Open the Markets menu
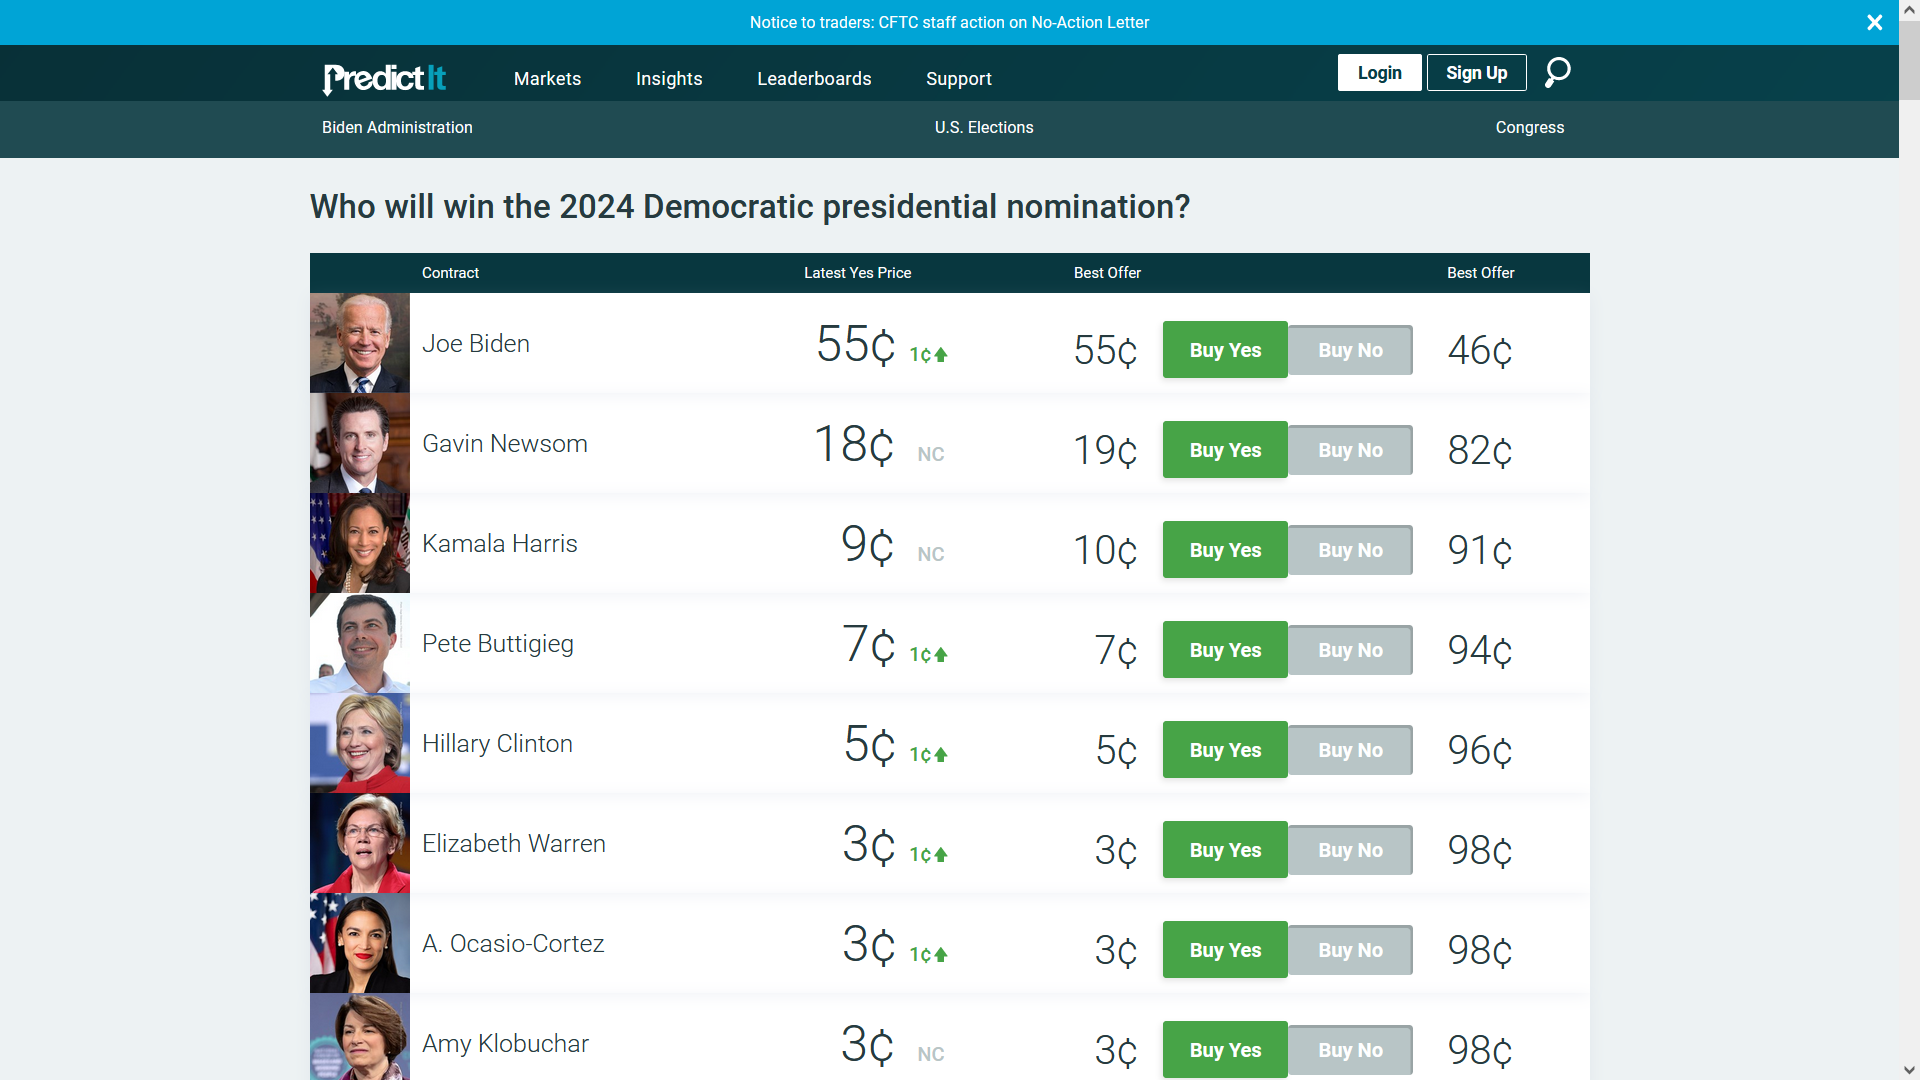 pos(547,78)
